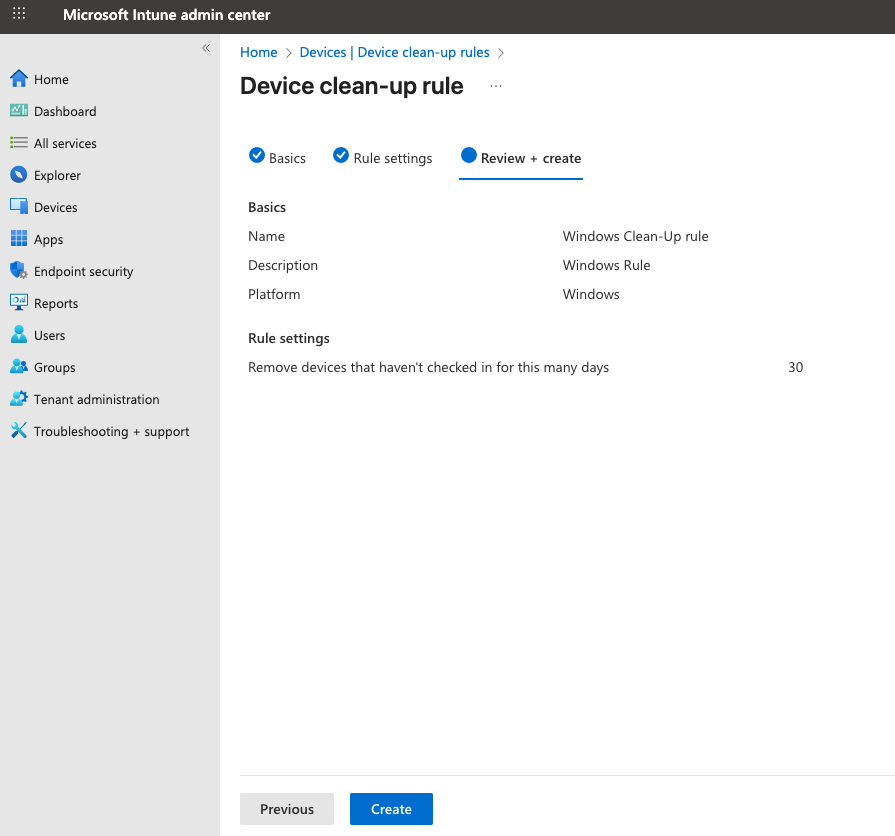Open the Reports icon in sidebar
This screenshot has height=836, width=895.
pos(18,303)
